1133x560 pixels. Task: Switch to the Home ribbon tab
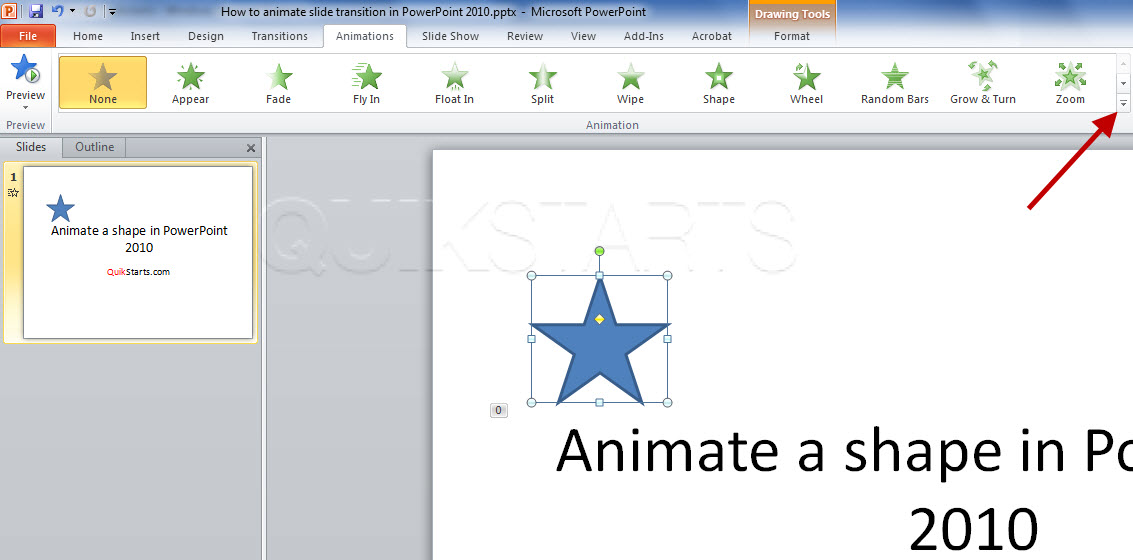coord(87,36)
